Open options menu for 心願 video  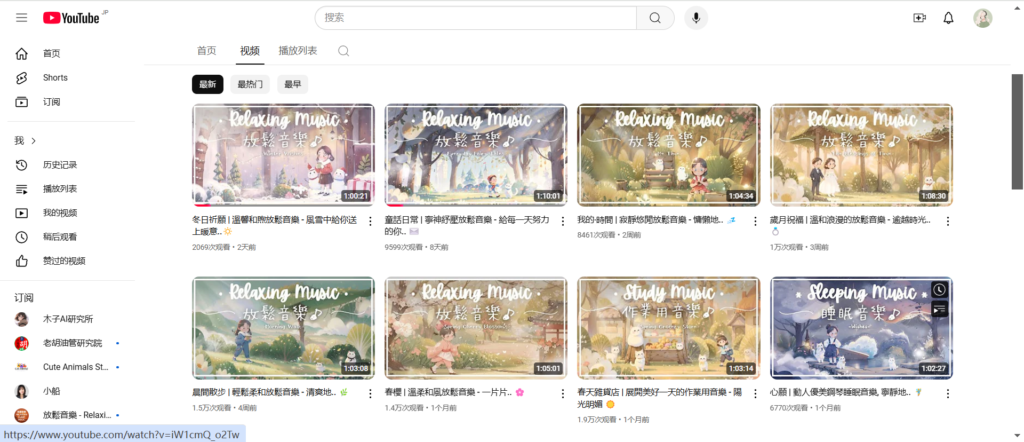[948, 394]
